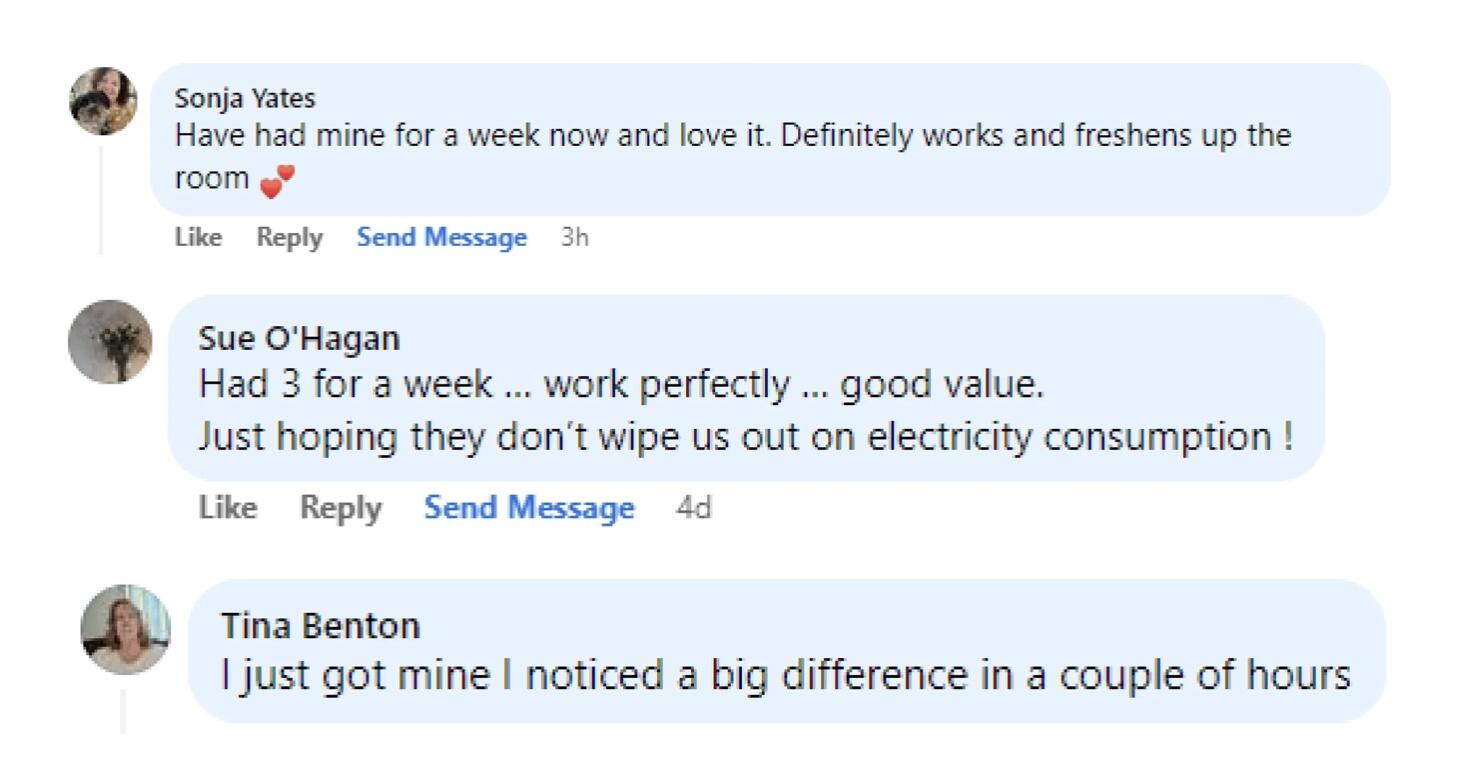Open Sue O'Hagan's profile picture

click(110, 341)
